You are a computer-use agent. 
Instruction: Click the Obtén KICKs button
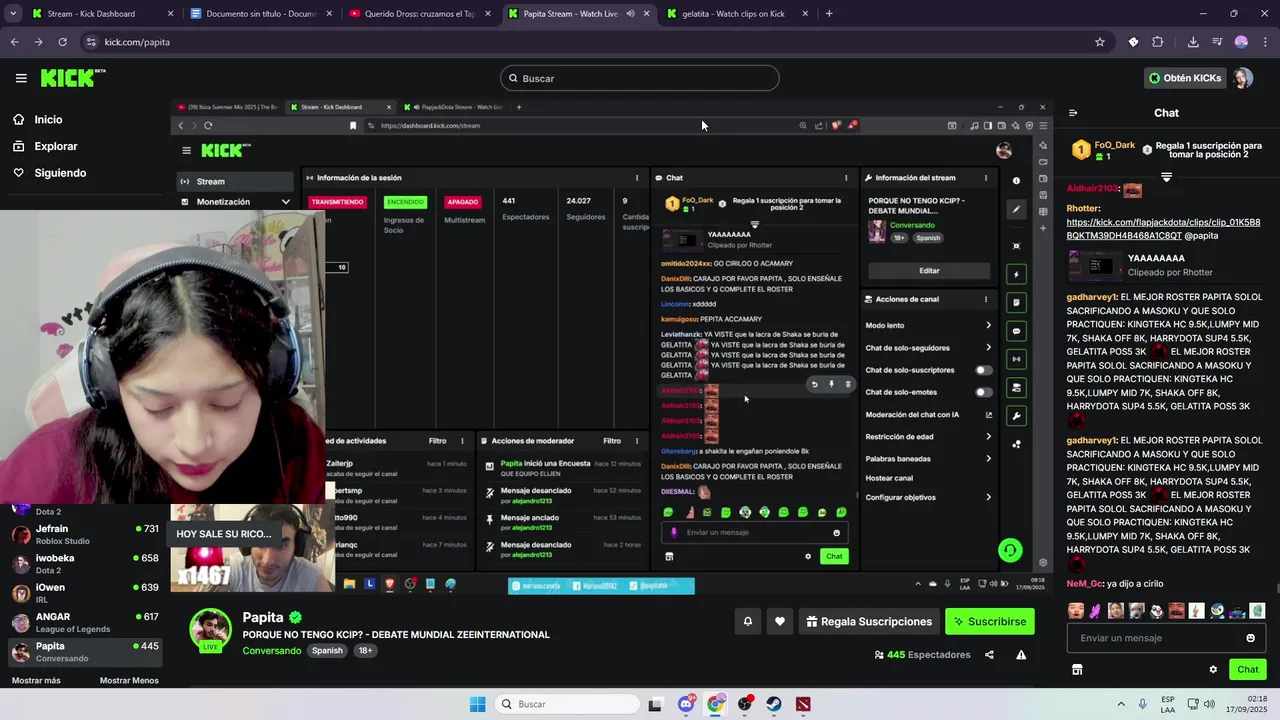click(1185, 78)
